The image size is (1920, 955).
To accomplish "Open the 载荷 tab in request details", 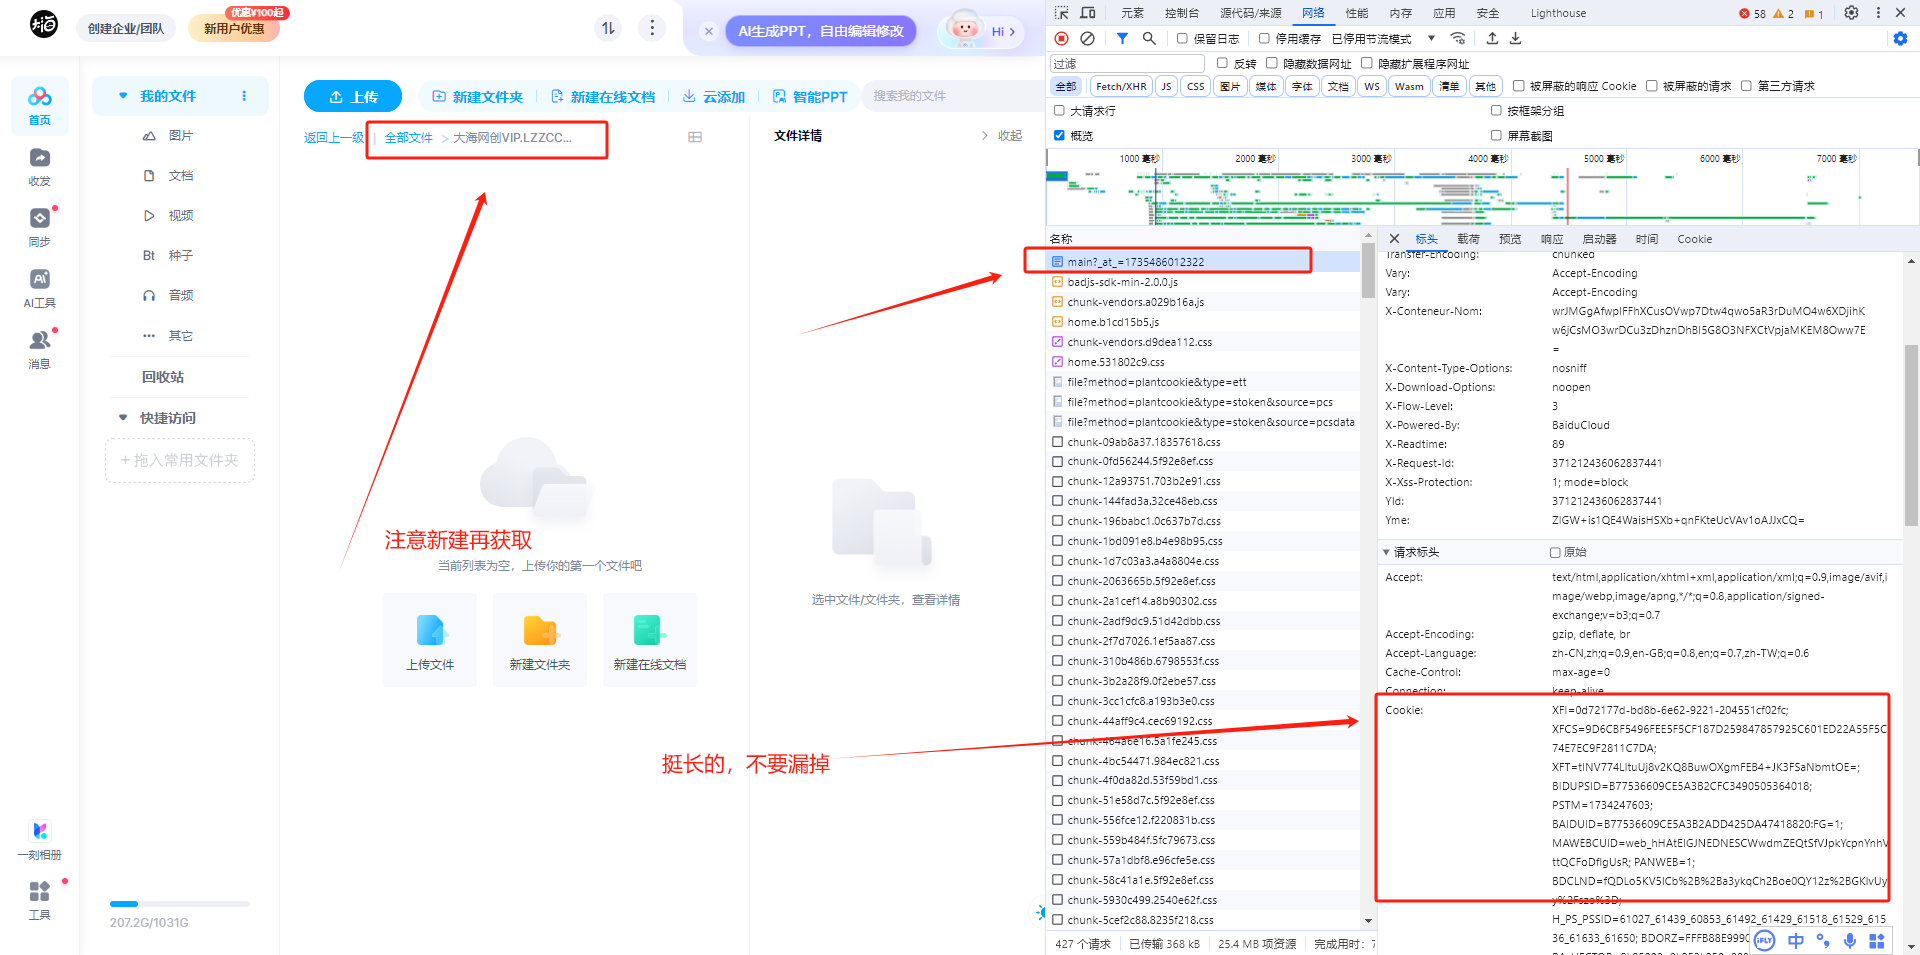I will 1468,239.
